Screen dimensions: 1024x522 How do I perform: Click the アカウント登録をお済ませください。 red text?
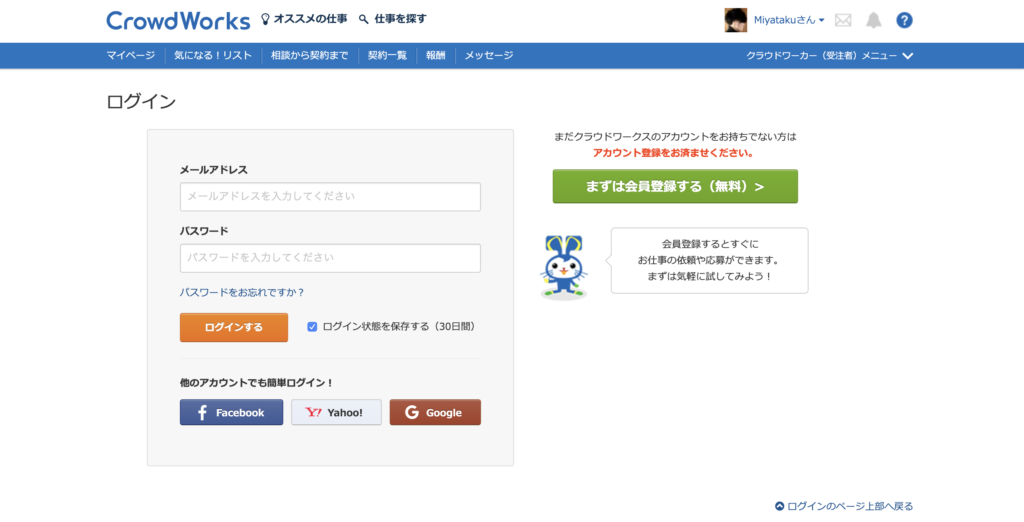tap(674, 153)
